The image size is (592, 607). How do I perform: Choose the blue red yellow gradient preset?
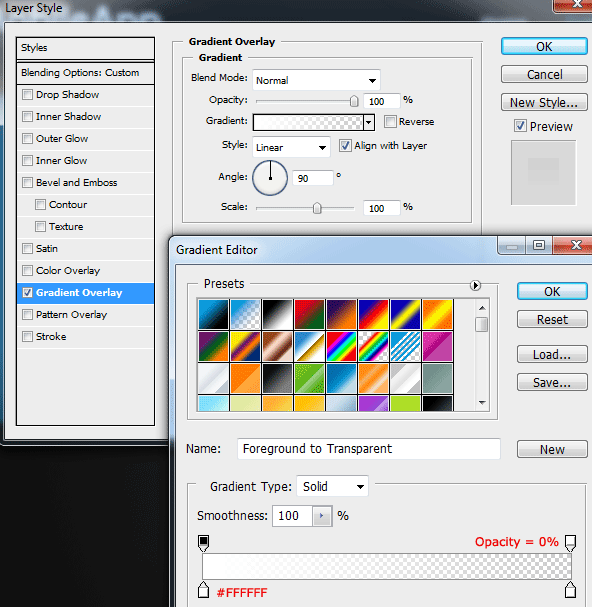click(373, 314)
